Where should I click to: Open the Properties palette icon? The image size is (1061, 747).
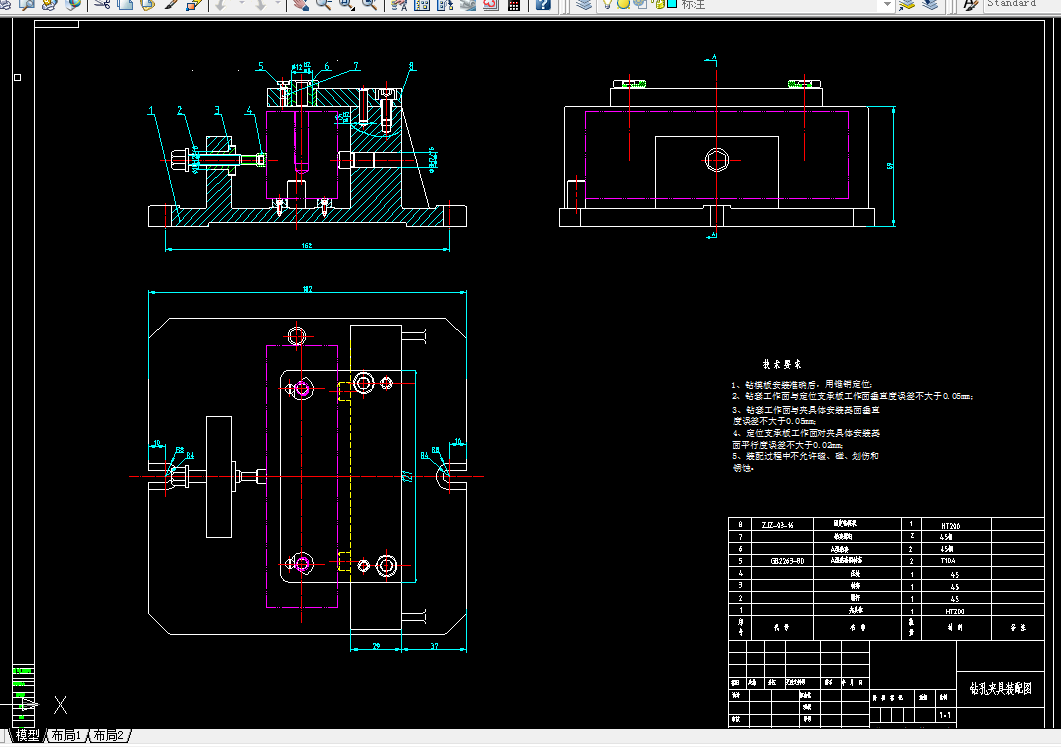coord(399,4)
